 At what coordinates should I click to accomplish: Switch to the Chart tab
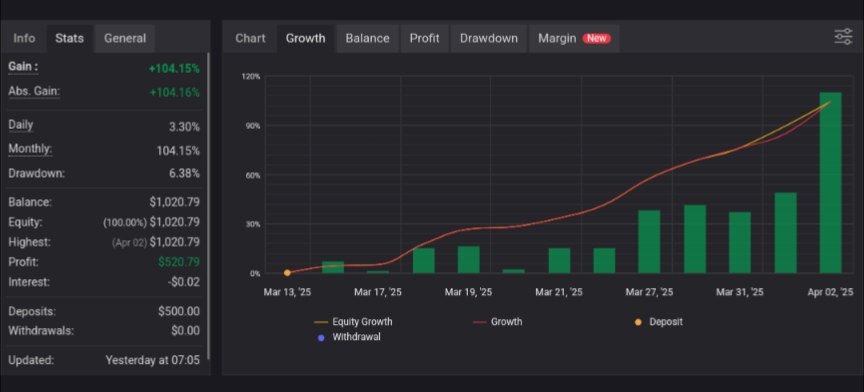tap(250, 38)
